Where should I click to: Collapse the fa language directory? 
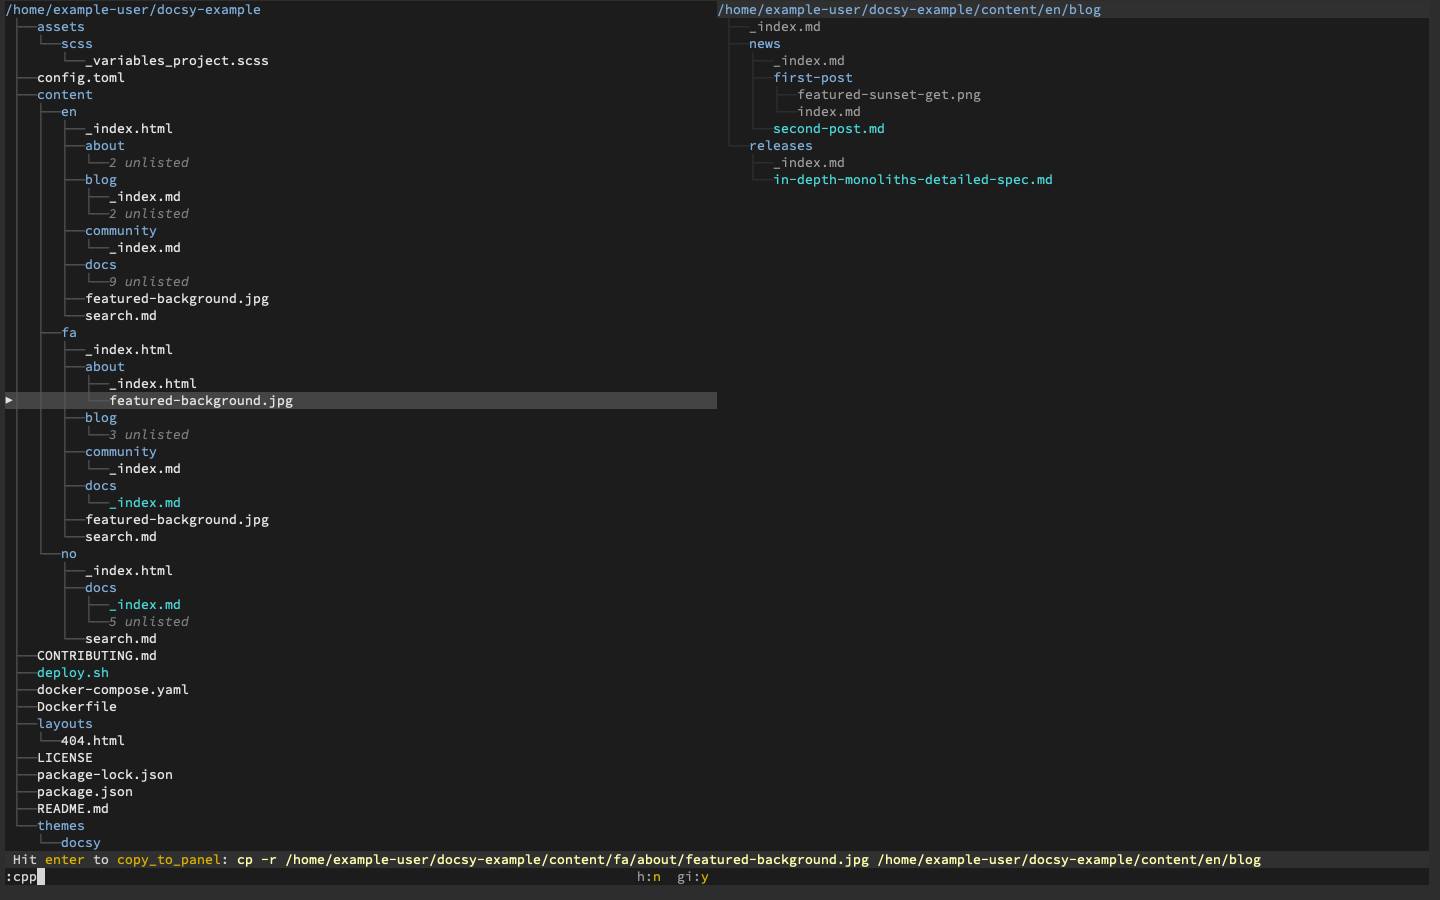tap(69, 332)
